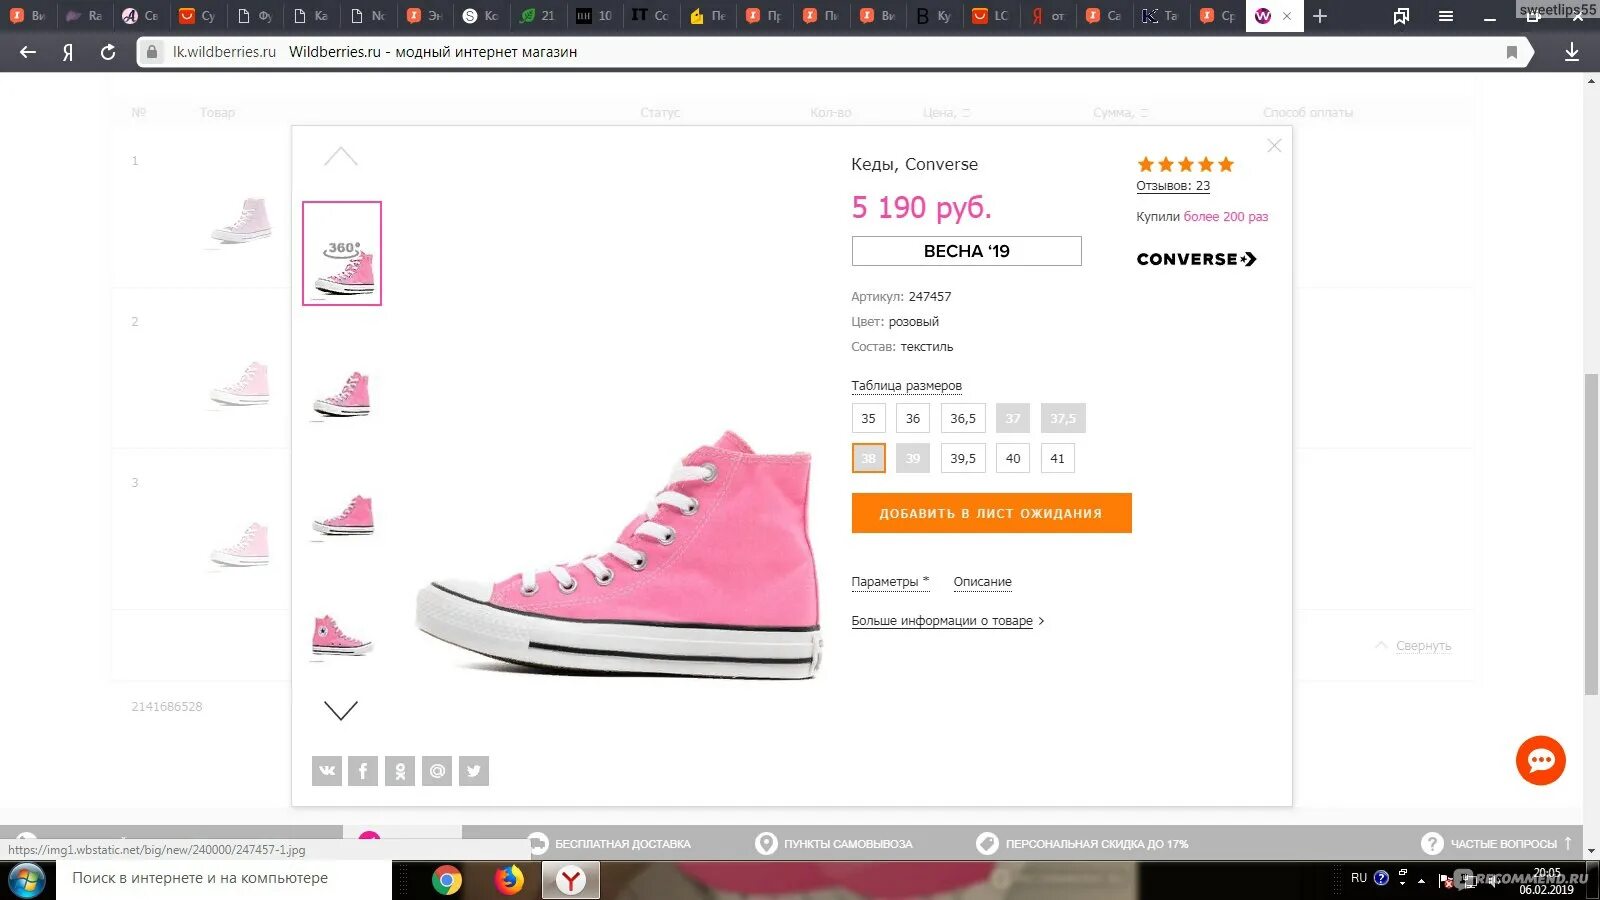Show next thumbnails with down chevron
Viewport: 1600px width, 900px height.
(x=341, y=710)
